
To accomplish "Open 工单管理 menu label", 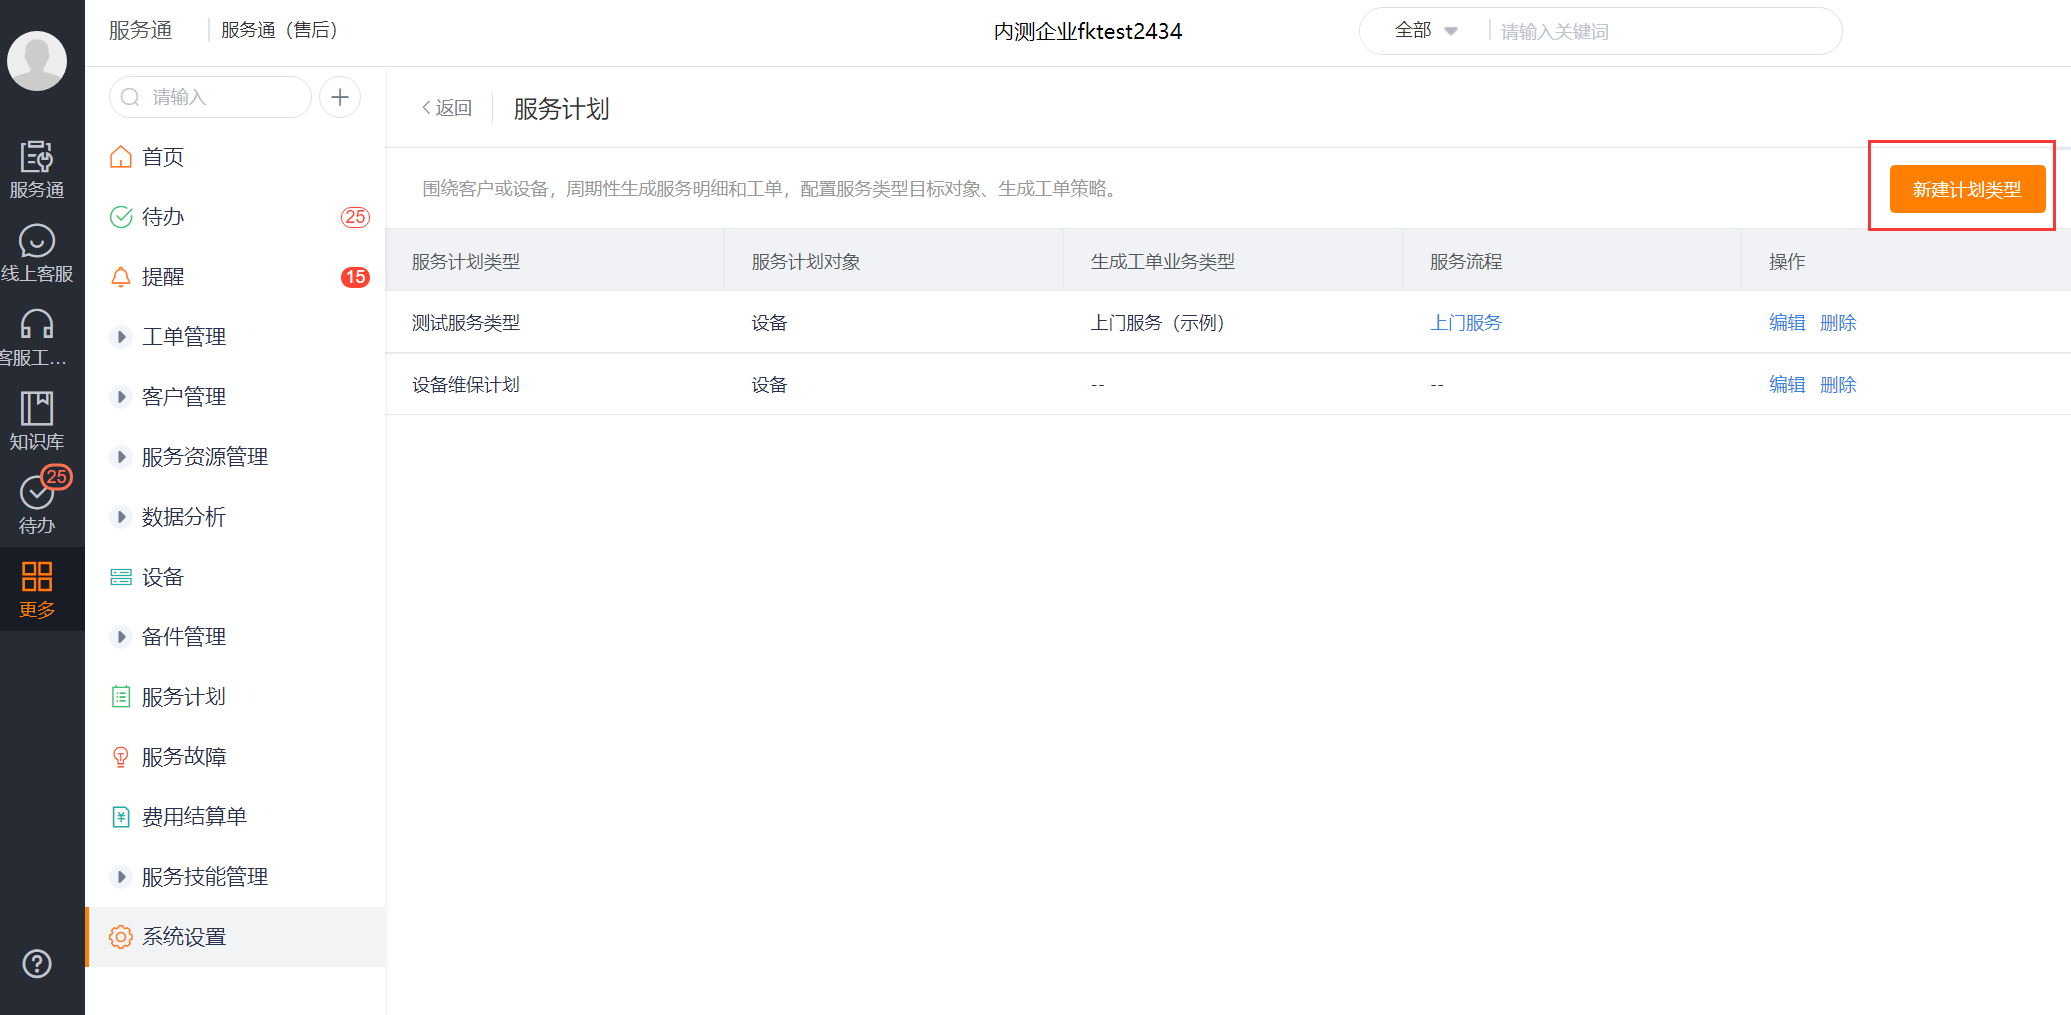I will point(184,337).
